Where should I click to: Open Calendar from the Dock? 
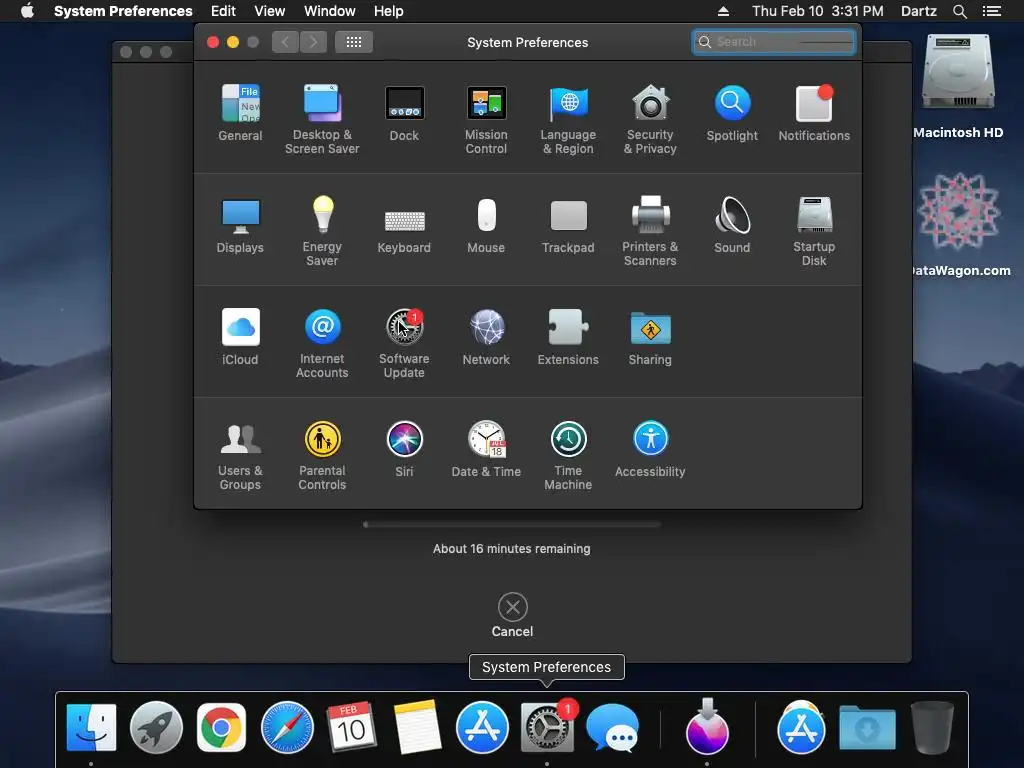coord(351,727)
